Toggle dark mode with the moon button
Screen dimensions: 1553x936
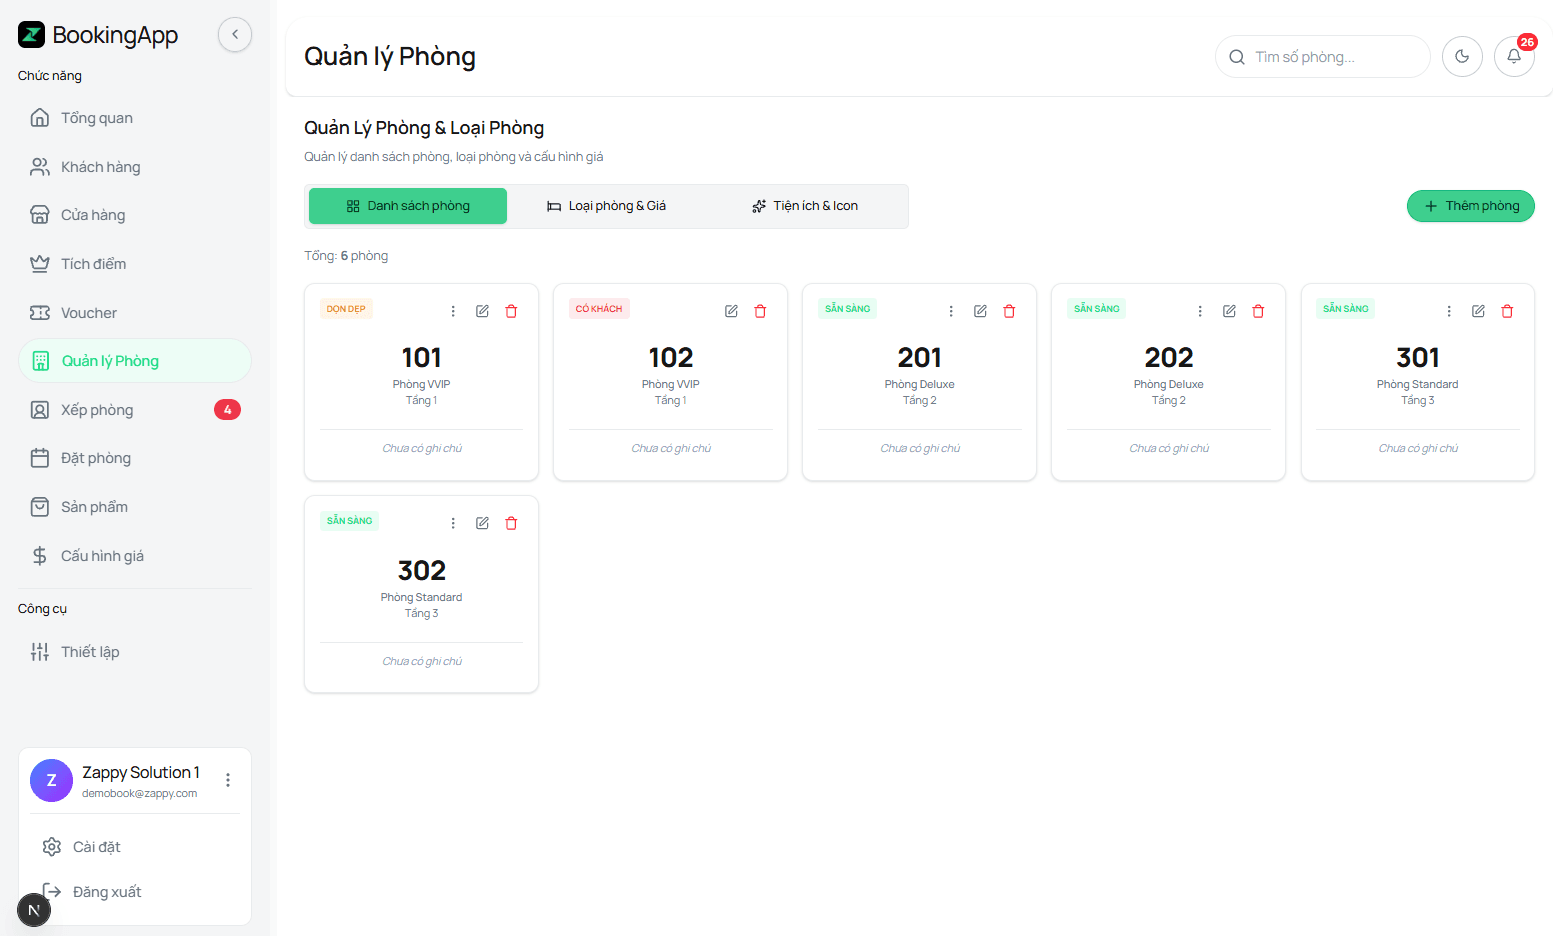[x=1462, y=57]
